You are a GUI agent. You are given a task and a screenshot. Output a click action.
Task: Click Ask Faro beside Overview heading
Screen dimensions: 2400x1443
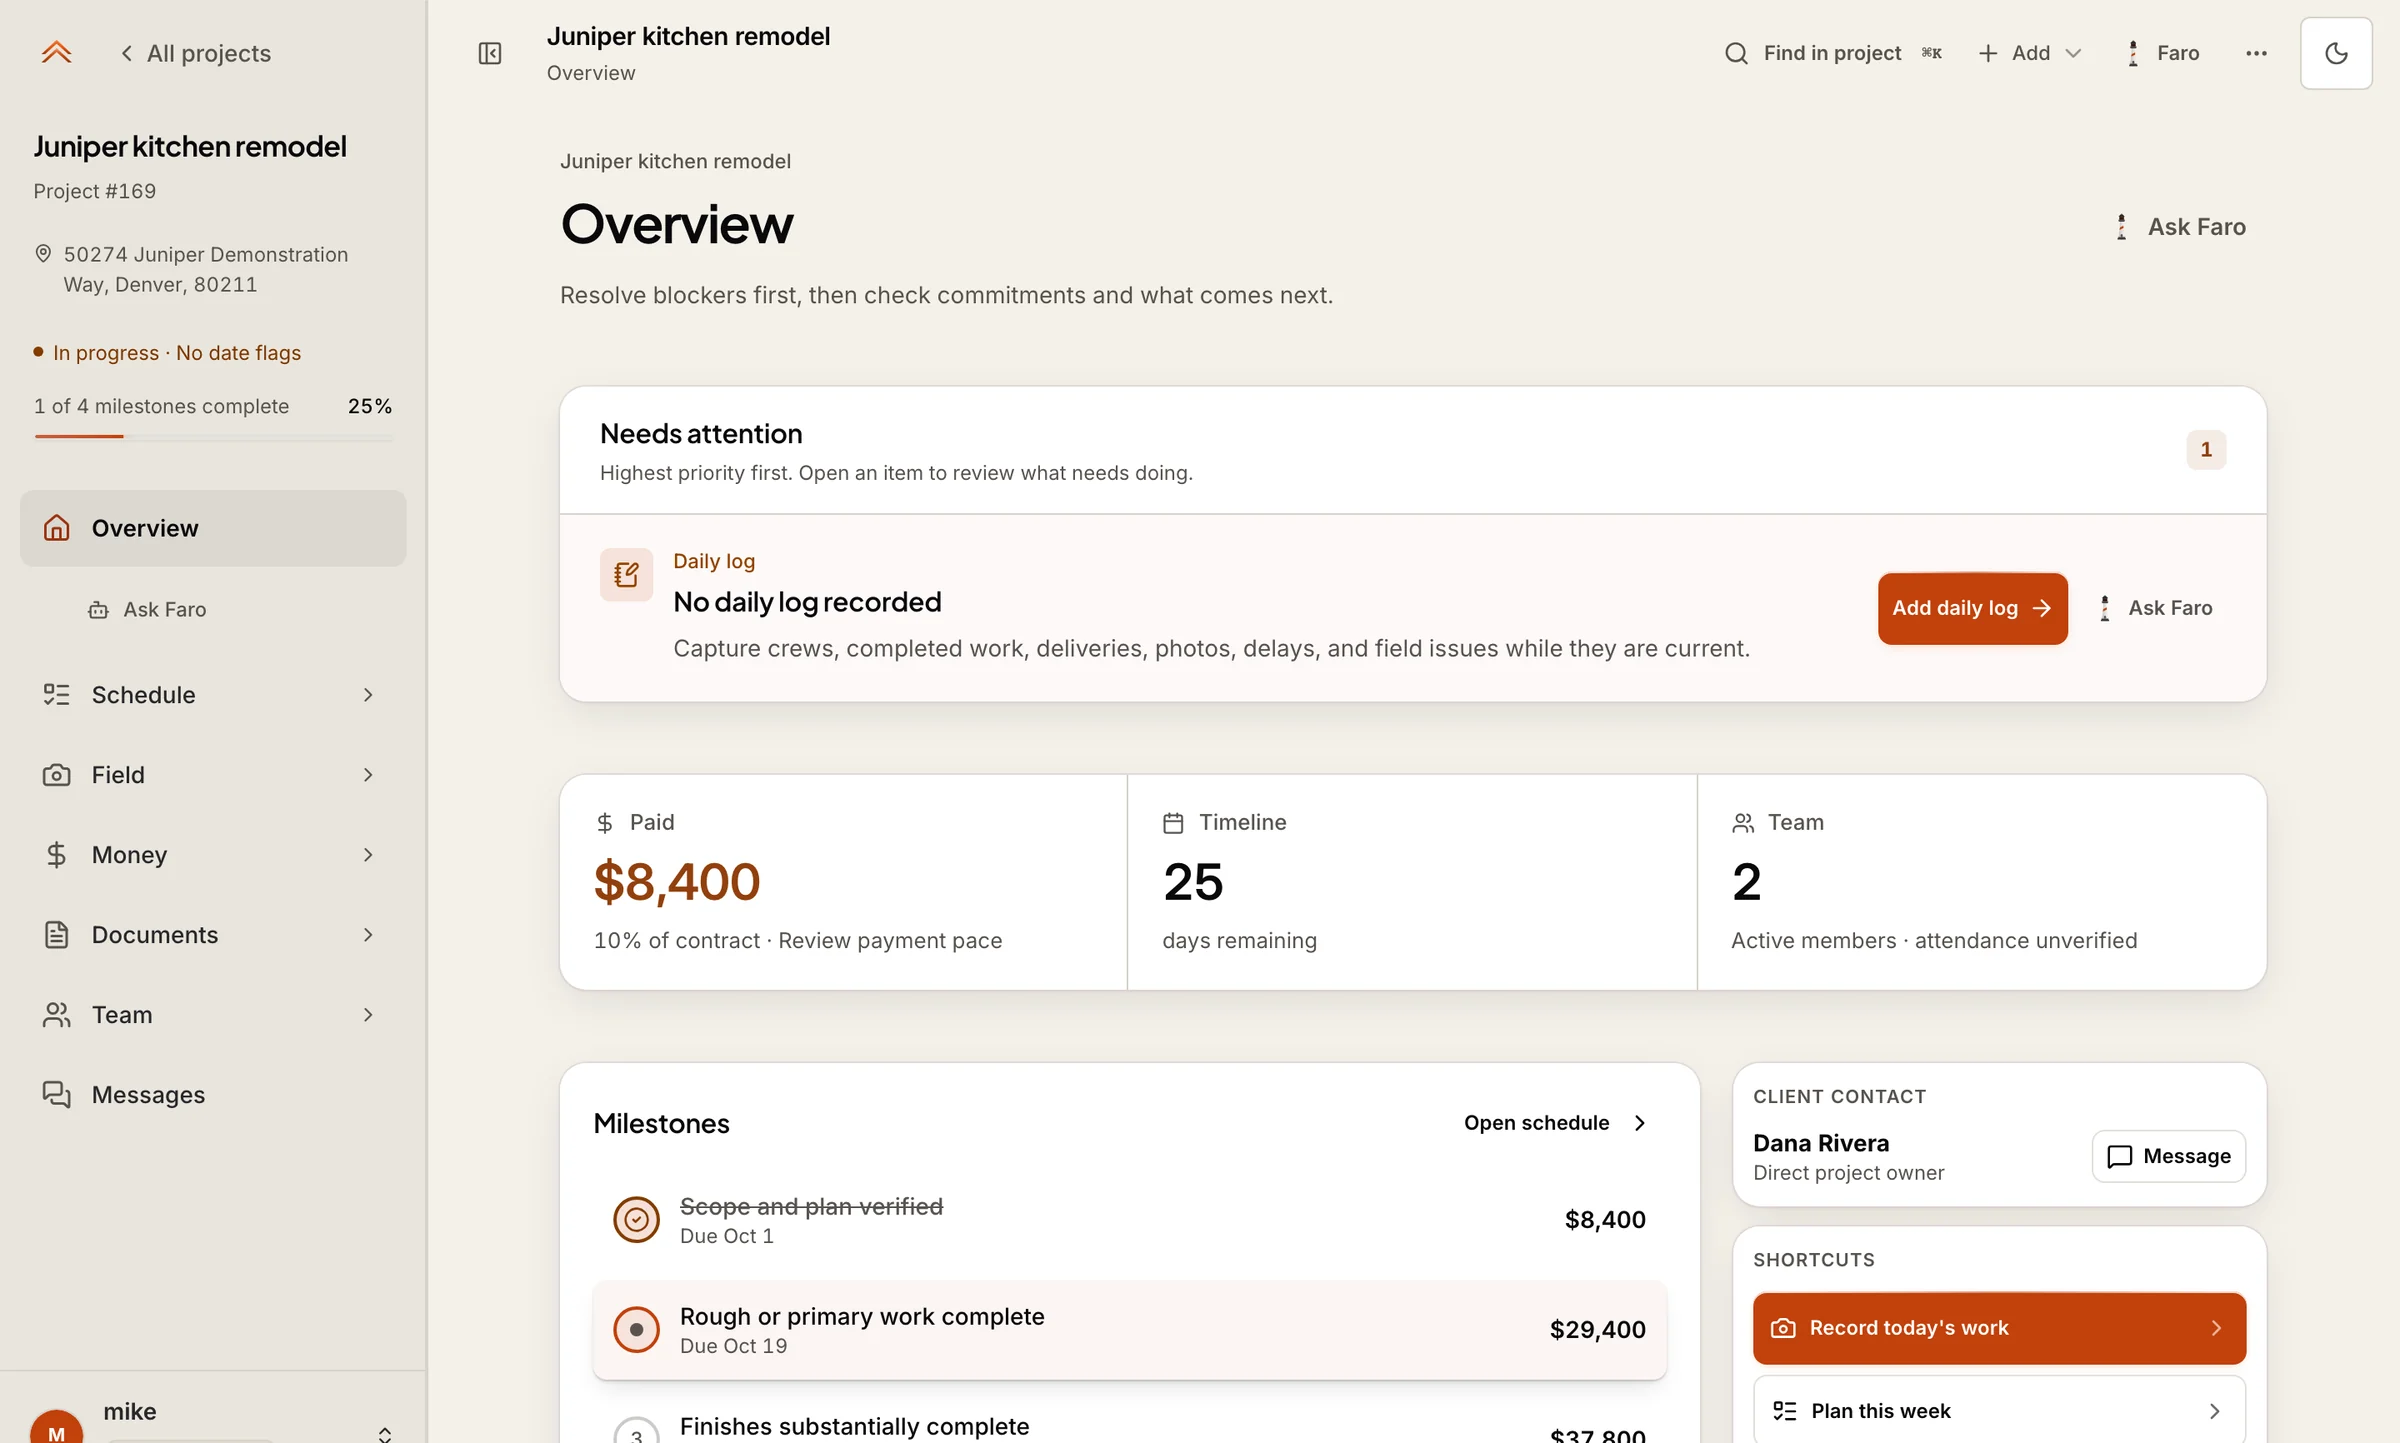pyautogui.click(x=2180, y=227)
